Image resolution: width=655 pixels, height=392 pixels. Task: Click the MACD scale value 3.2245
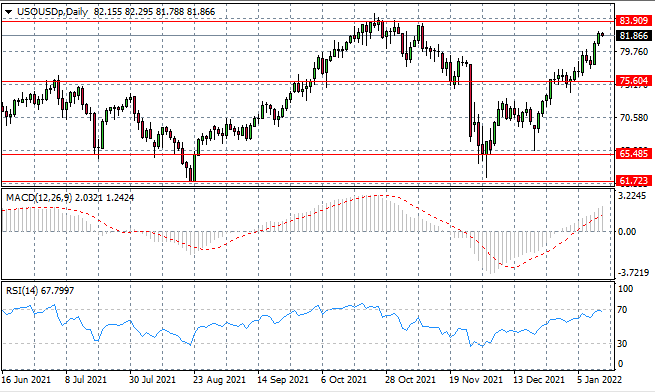pyautogui.click(x=633, y=196)
